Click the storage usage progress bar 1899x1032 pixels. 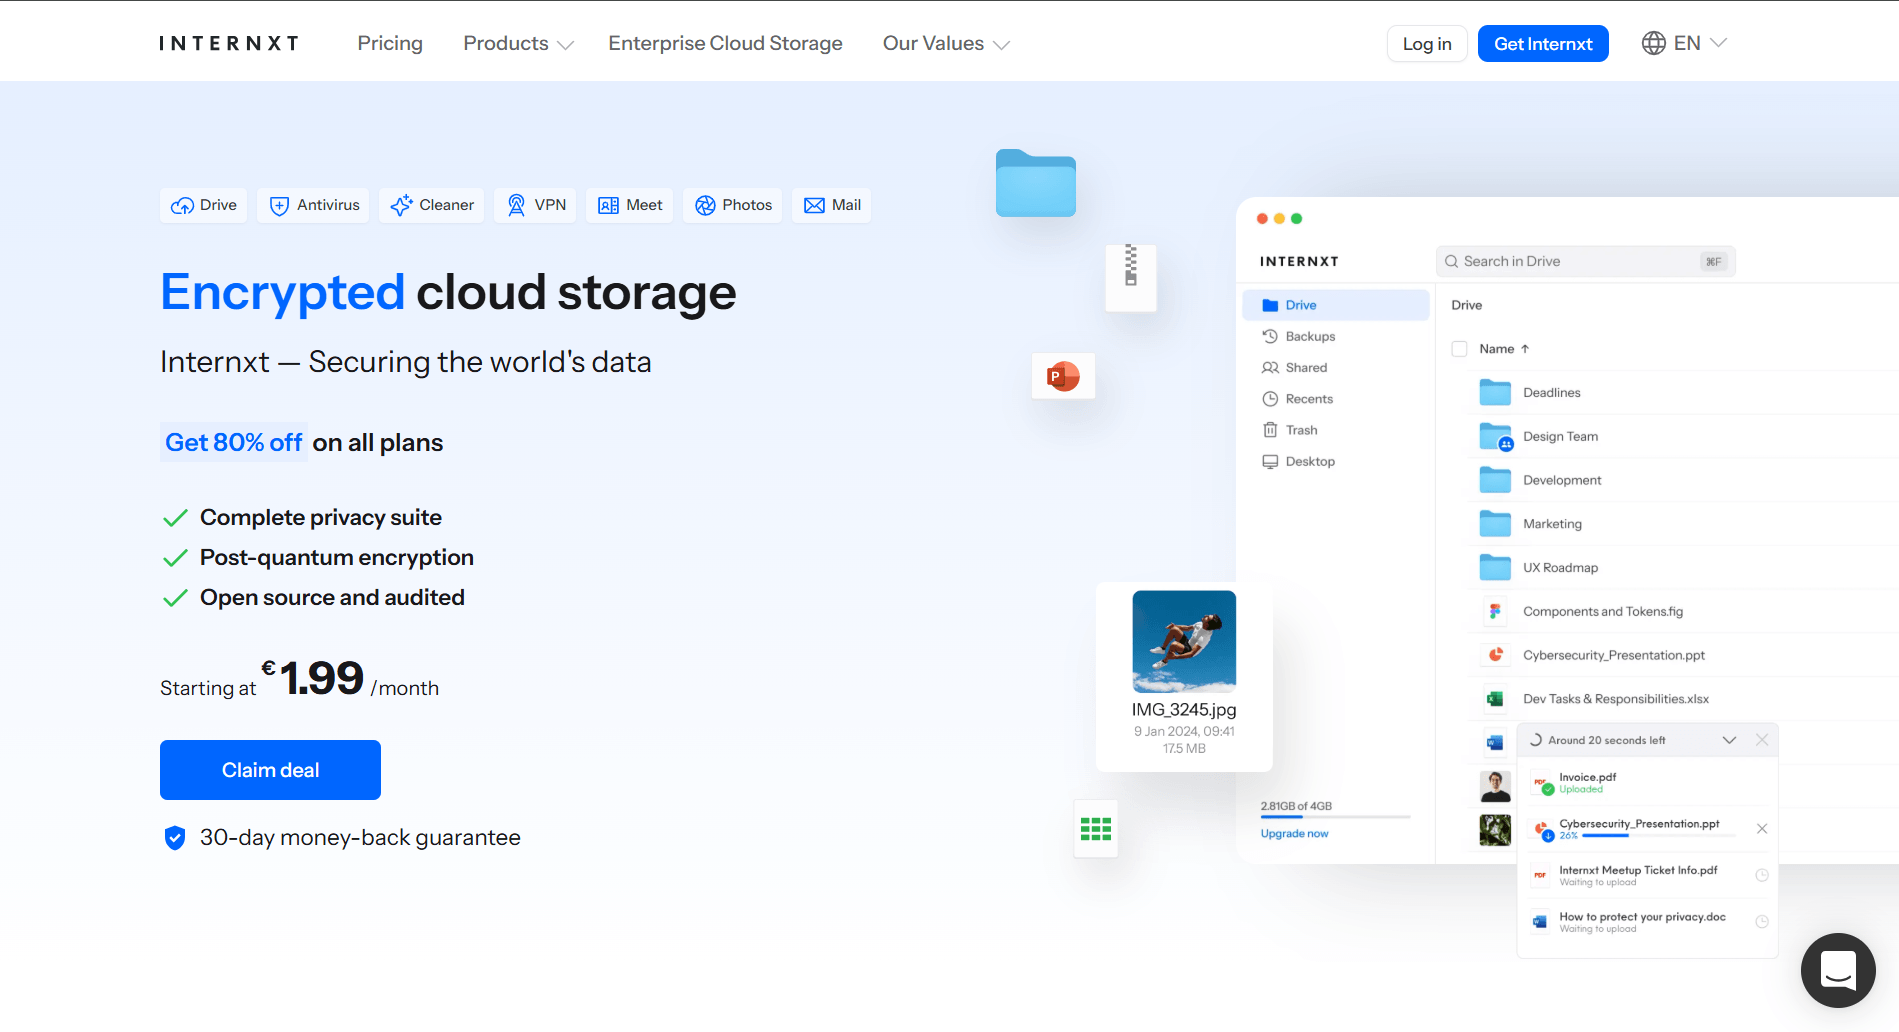(1335, 818)
